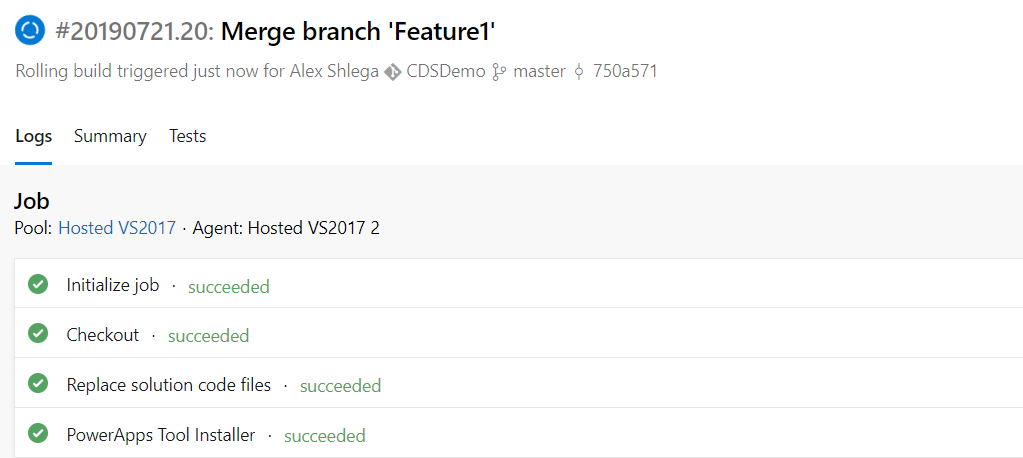Click the branch icon next to master
Screen dimensions: 1023x458
[x=499, y=72]
